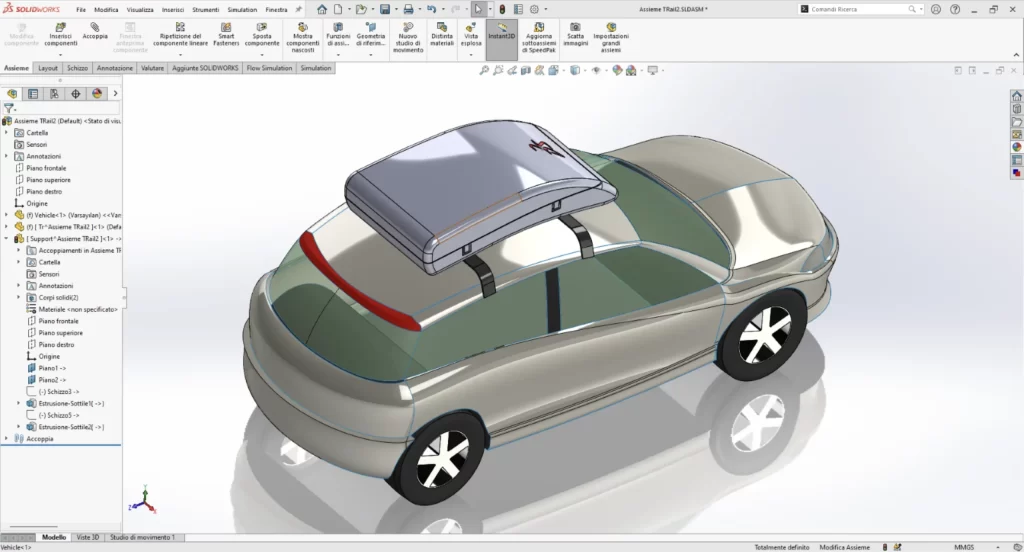Switch to the Flow Simulation tab
Image resolution: width=1024 pixels, height=552 pixels.
(271, 68)
